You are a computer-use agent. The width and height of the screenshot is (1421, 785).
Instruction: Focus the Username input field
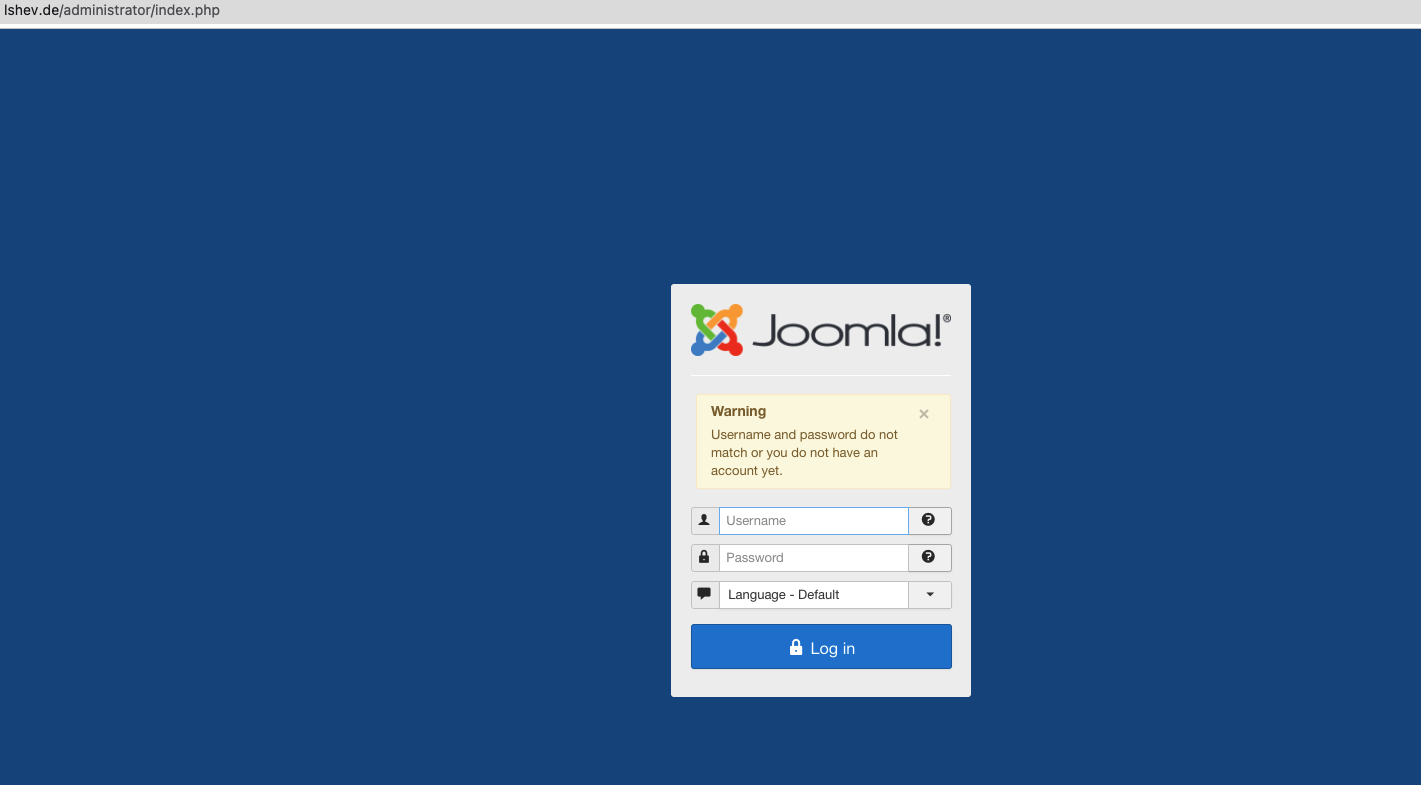click(x=814, y=520)
